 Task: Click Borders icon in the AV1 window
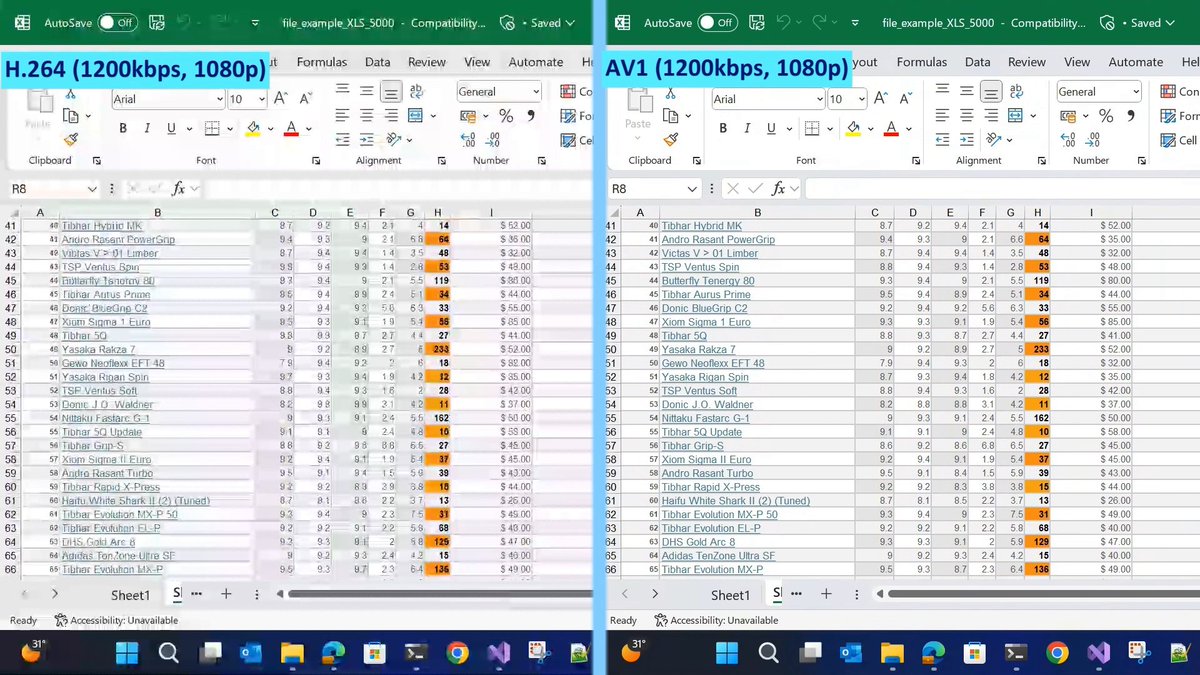tap(812, 129)
